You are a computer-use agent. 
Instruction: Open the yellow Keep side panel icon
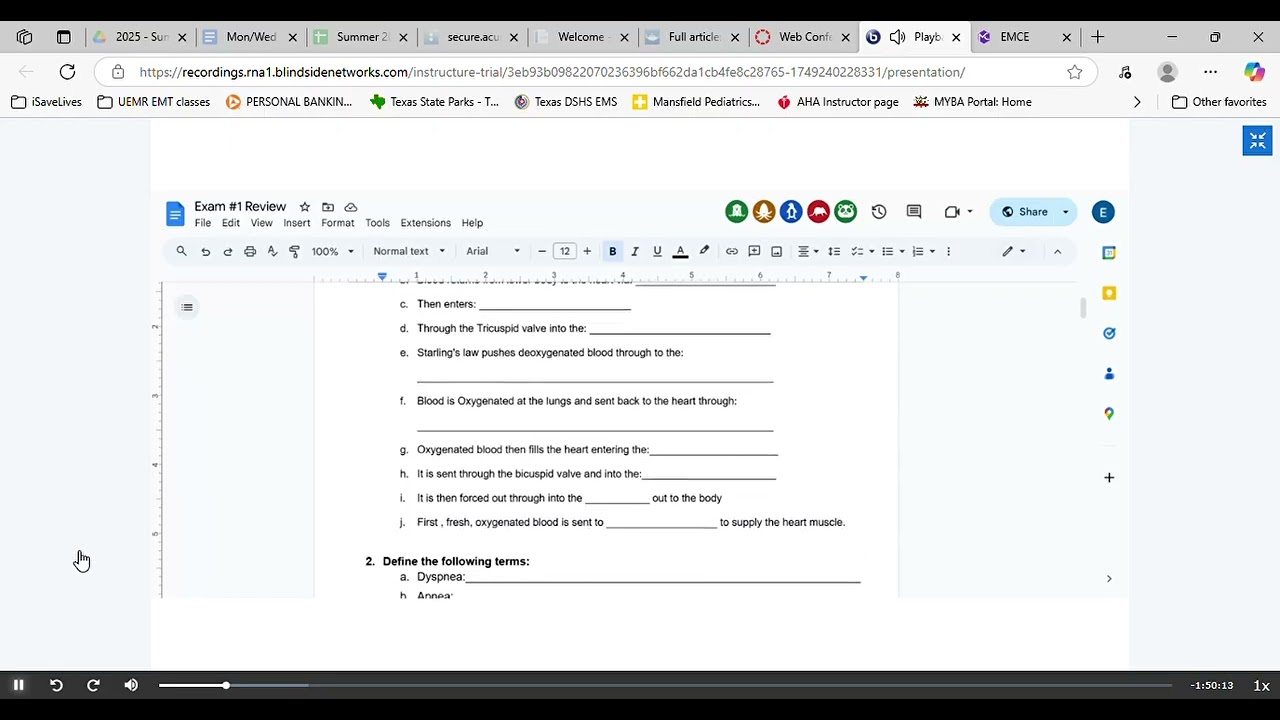[1109, 293]
